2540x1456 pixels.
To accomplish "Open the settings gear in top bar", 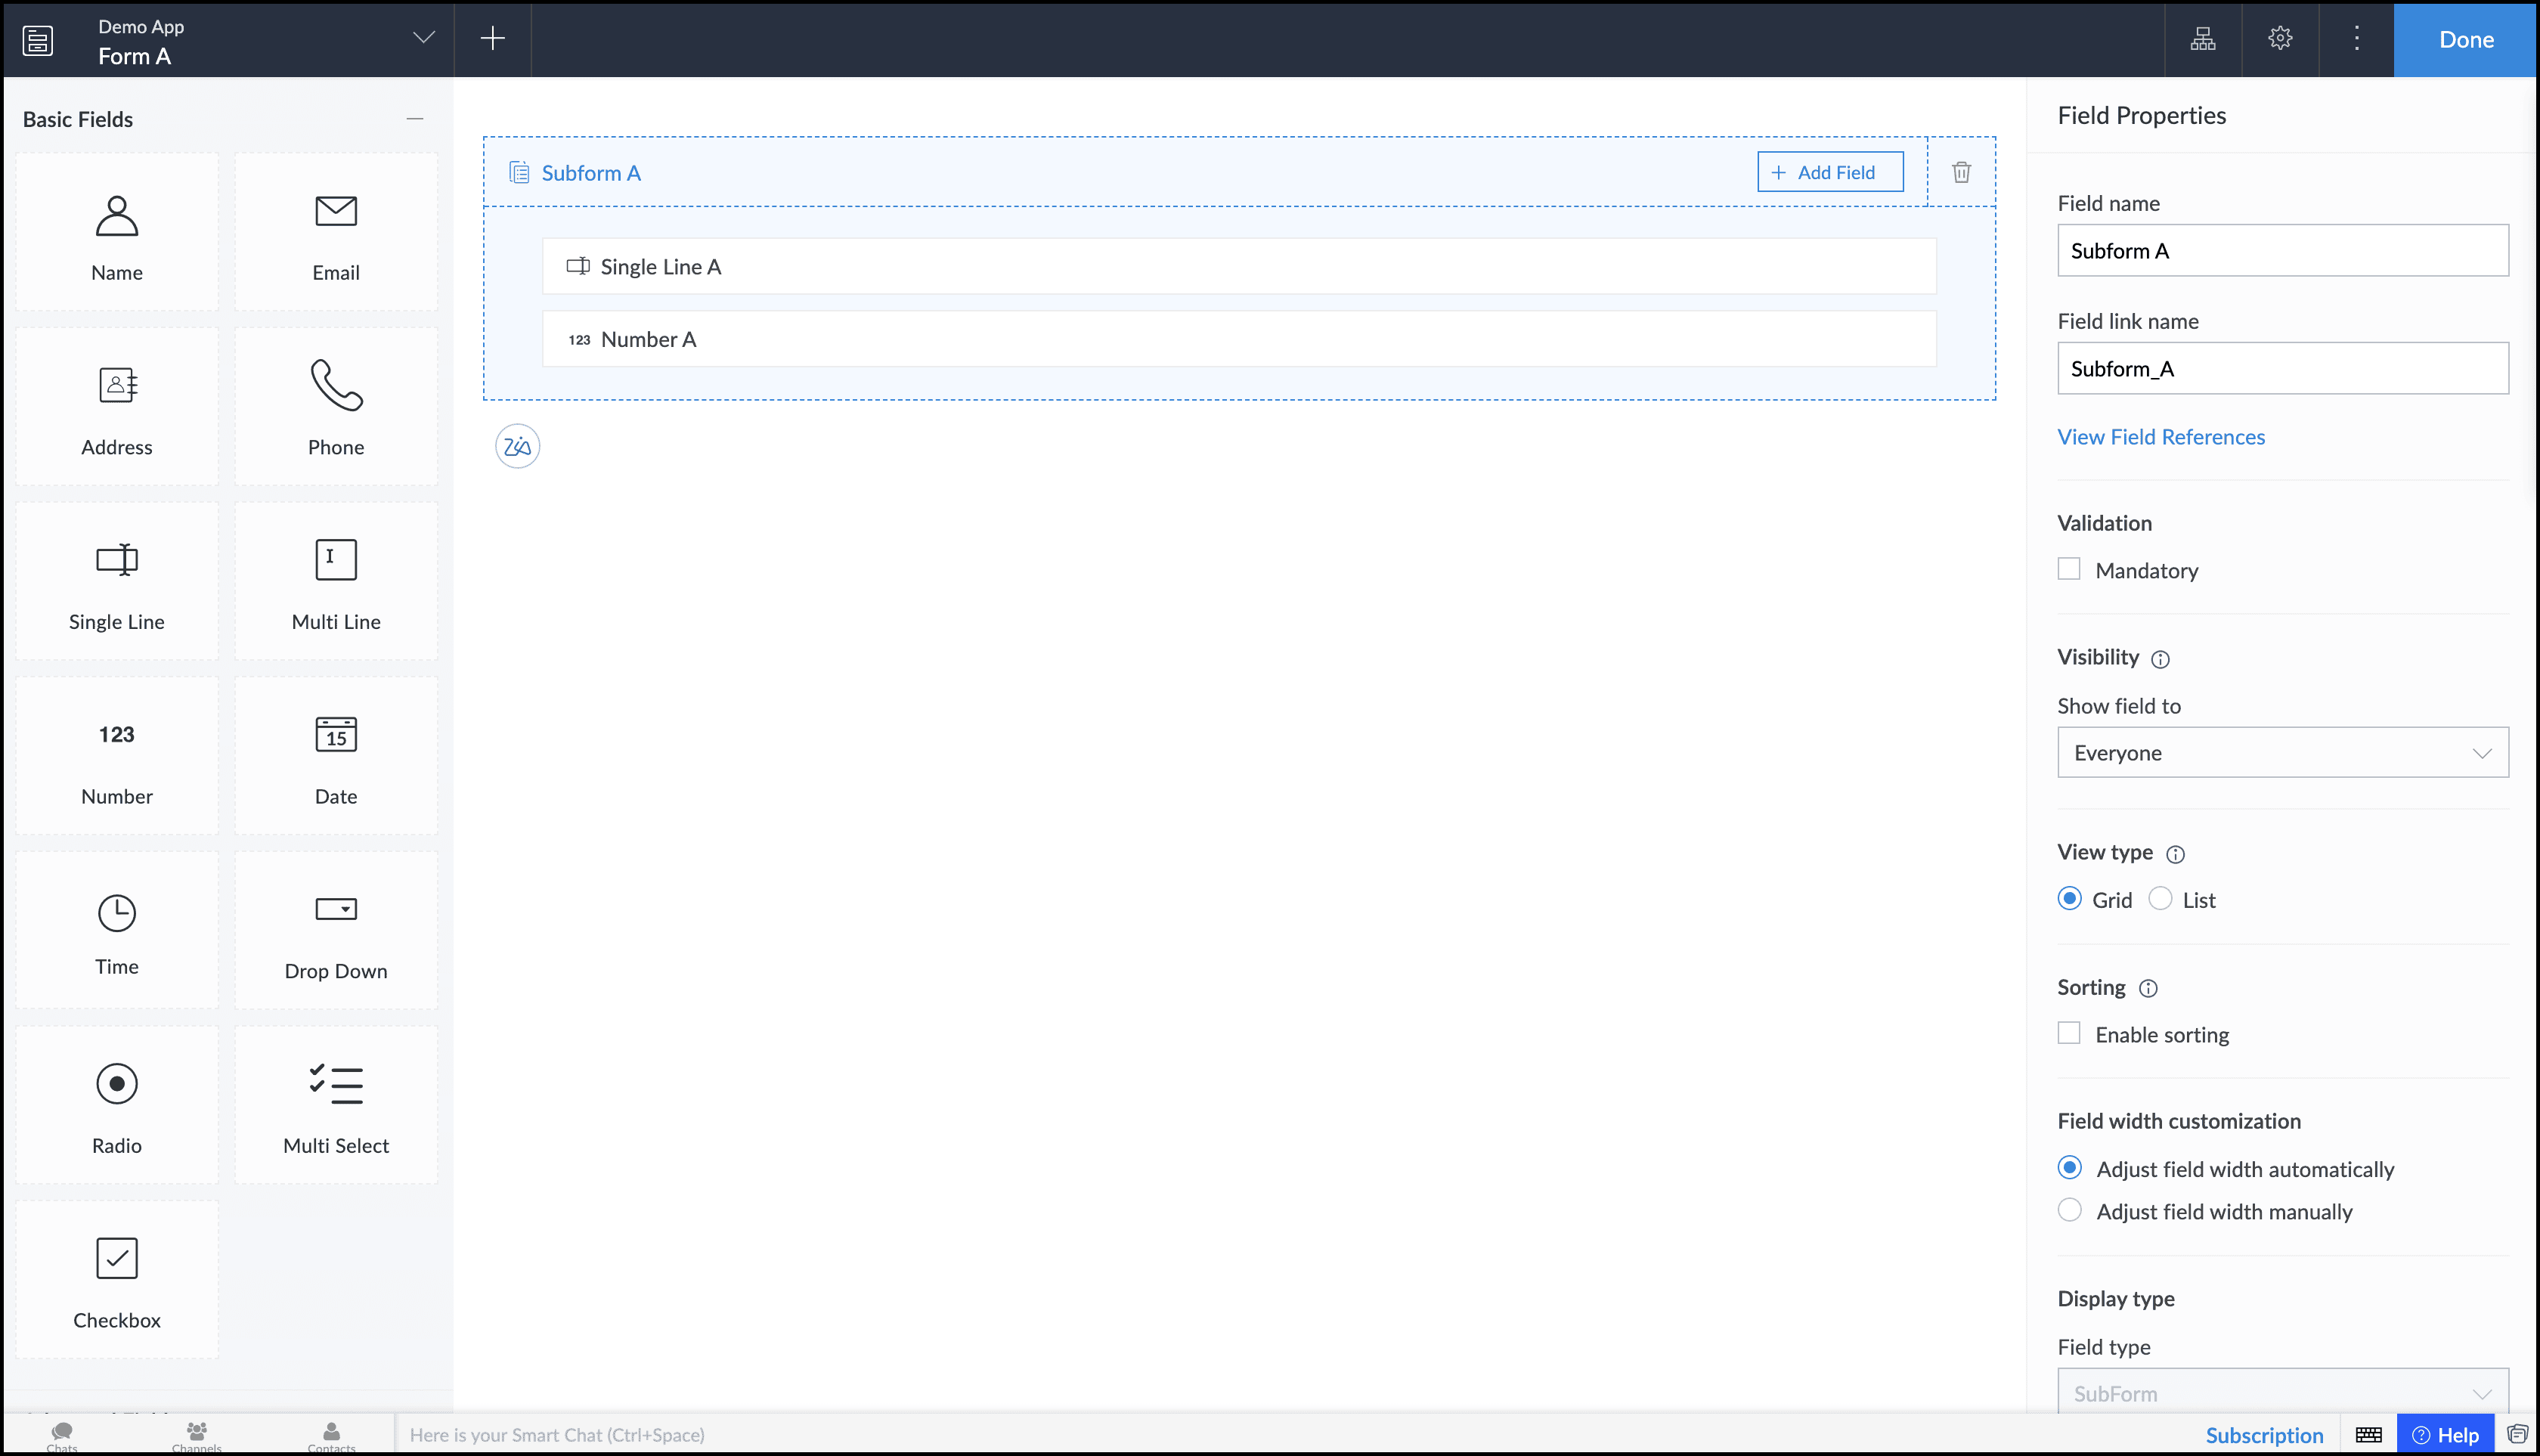I will tap(2280, 39).
